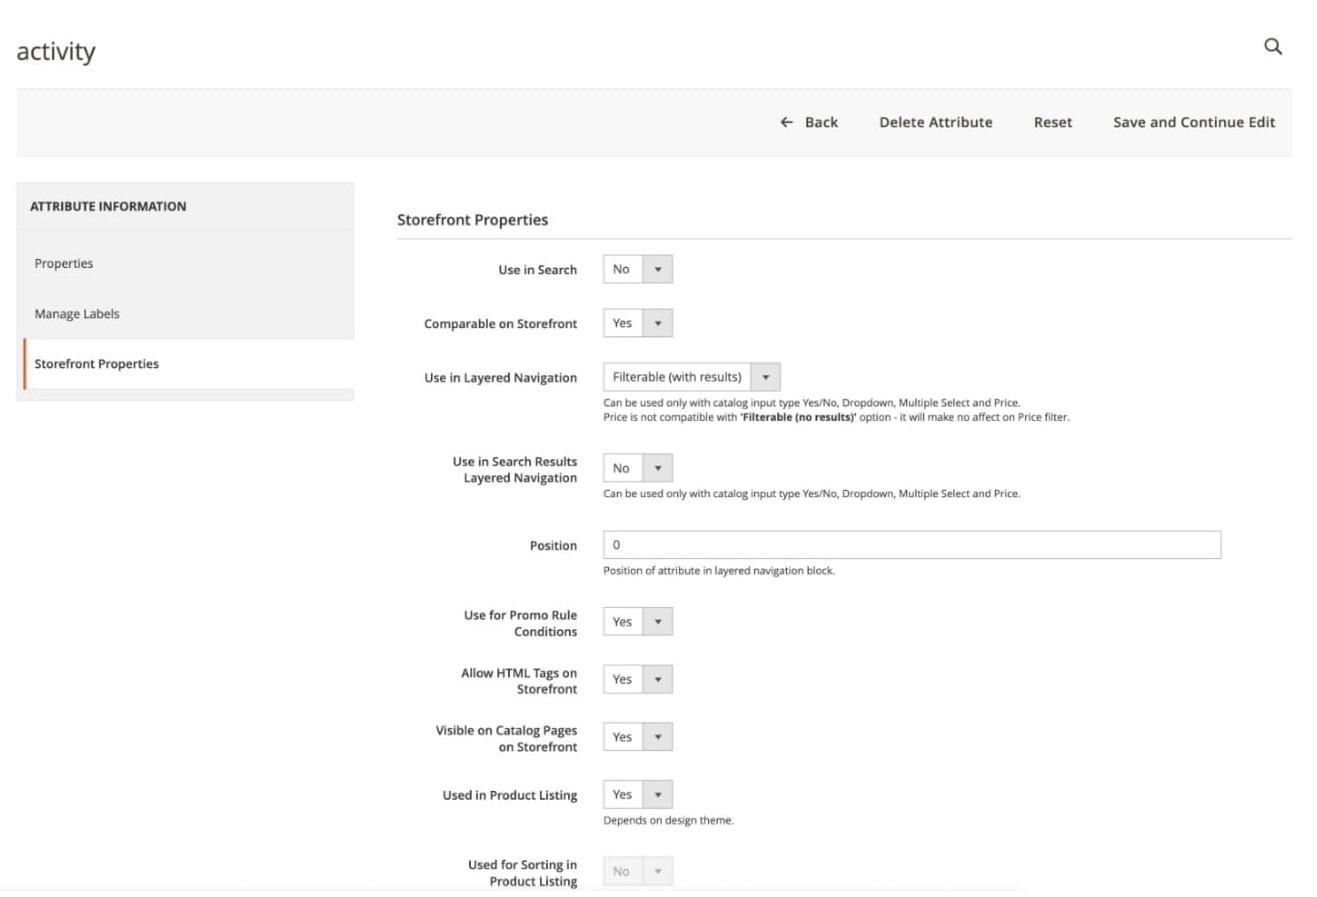The width and height of the screenshot is (1317, 897).
Task: Click the search magnifier icon
Action: (1272, 47)
